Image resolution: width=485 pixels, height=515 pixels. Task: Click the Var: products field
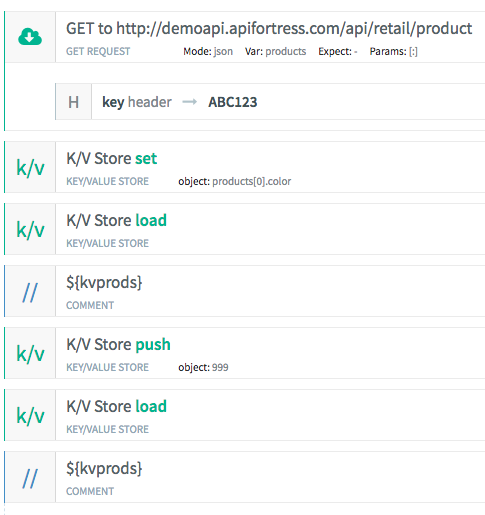coord(275,51)
